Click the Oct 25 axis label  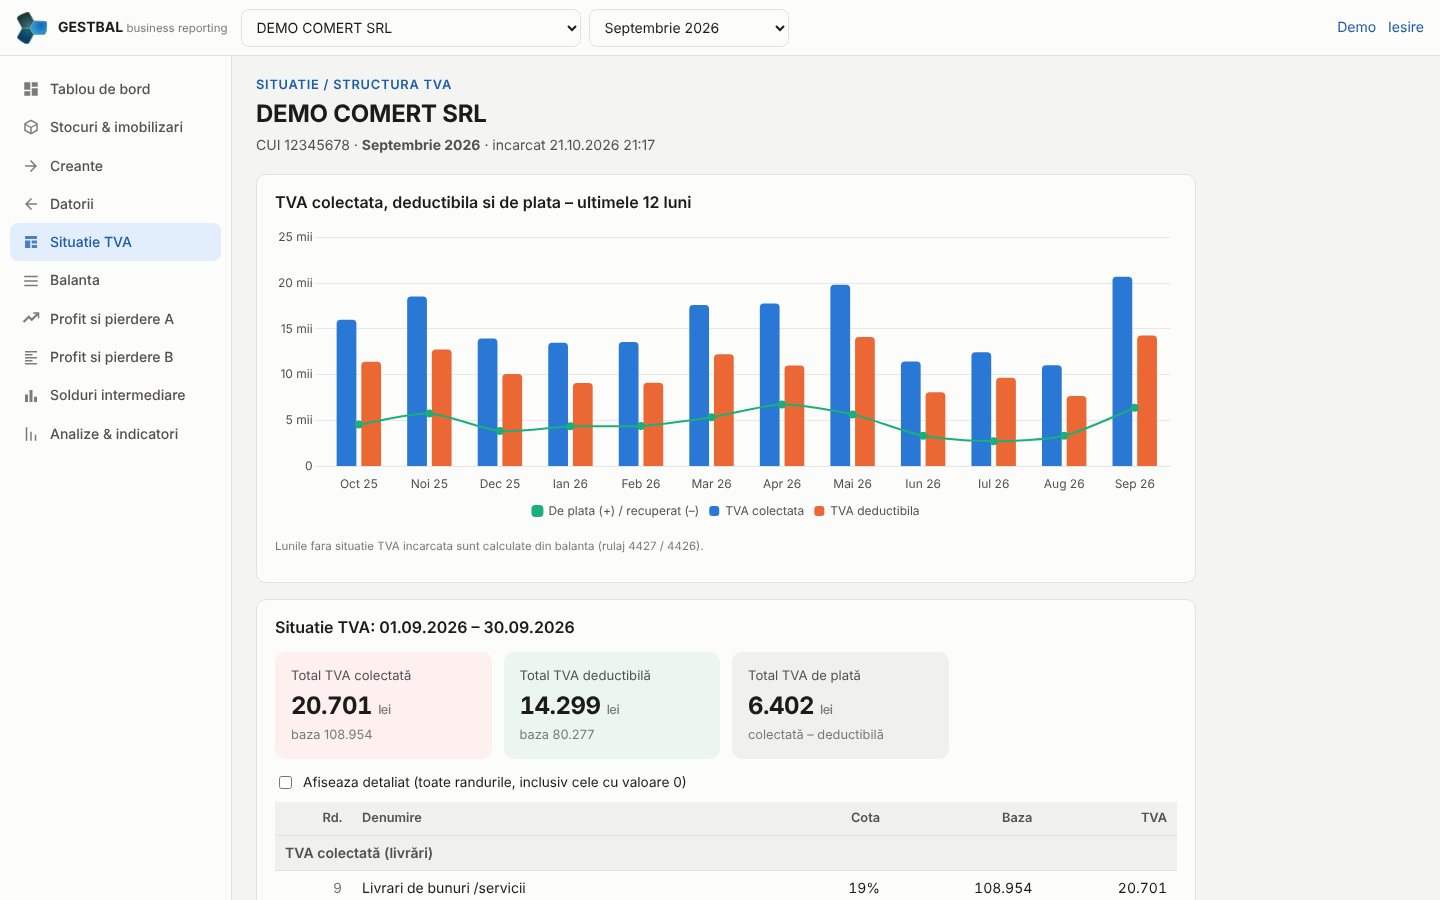(359, 484)
